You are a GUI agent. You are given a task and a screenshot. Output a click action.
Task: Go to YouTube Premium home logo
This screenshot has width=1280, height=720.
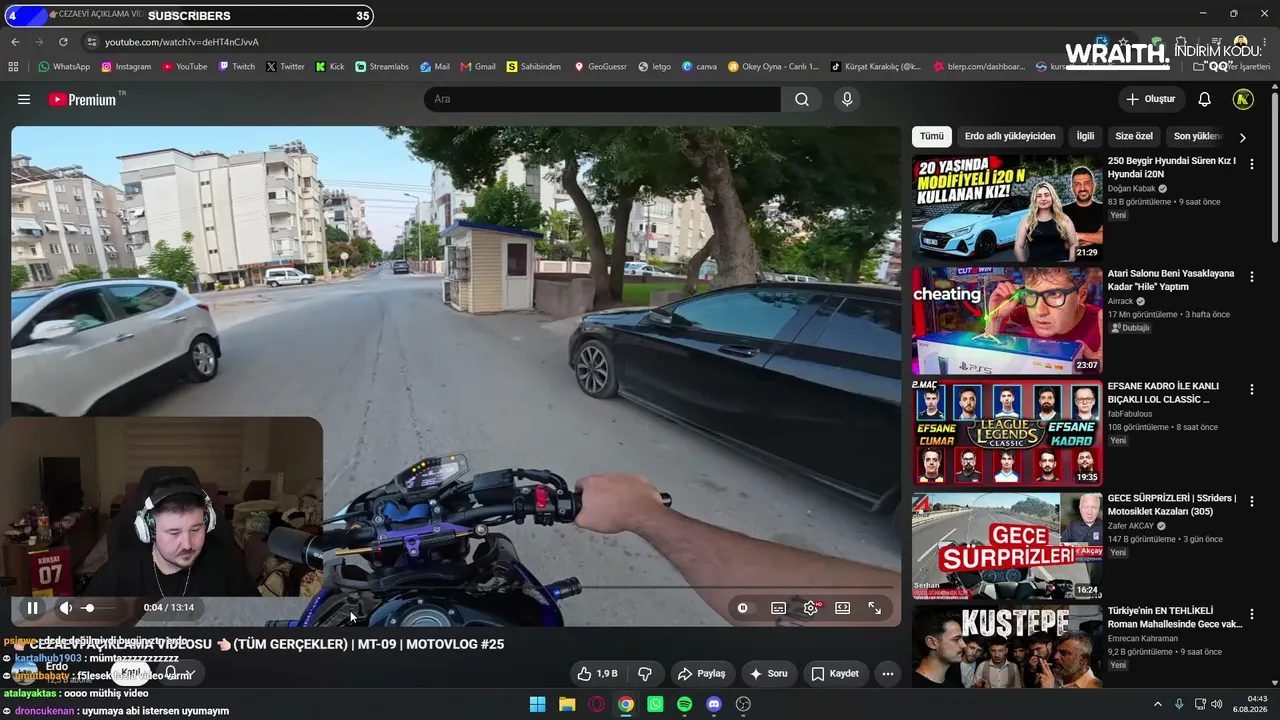[x=82, y=100]
